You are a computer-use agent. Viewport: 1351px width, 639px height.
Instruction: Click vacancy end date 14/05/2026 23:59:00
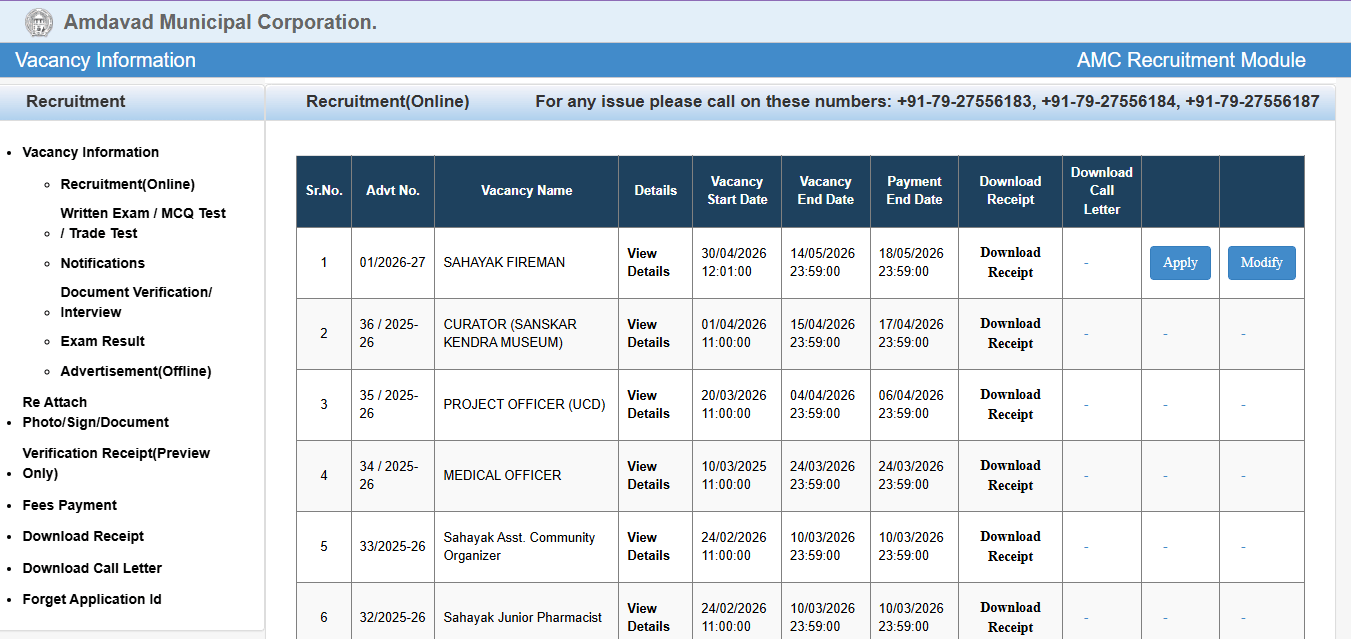point(822,262)
